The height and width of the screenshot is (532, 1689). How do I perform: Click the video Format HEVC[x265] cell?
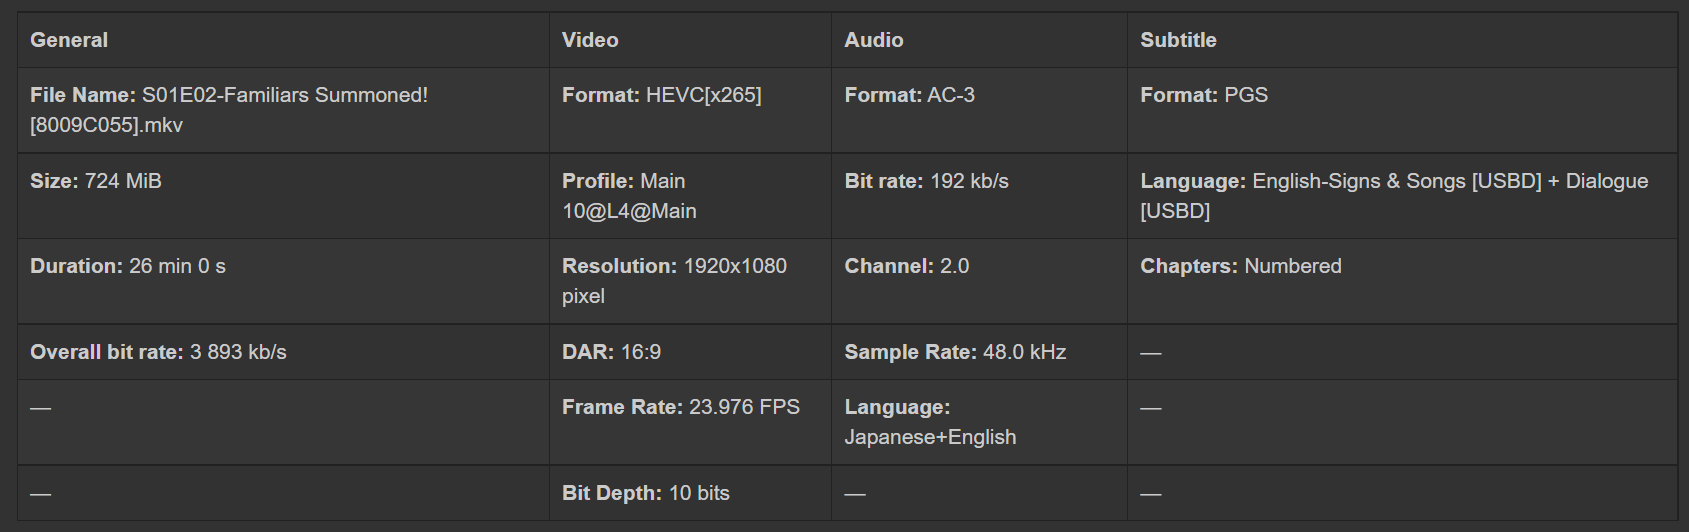[661, 95]
